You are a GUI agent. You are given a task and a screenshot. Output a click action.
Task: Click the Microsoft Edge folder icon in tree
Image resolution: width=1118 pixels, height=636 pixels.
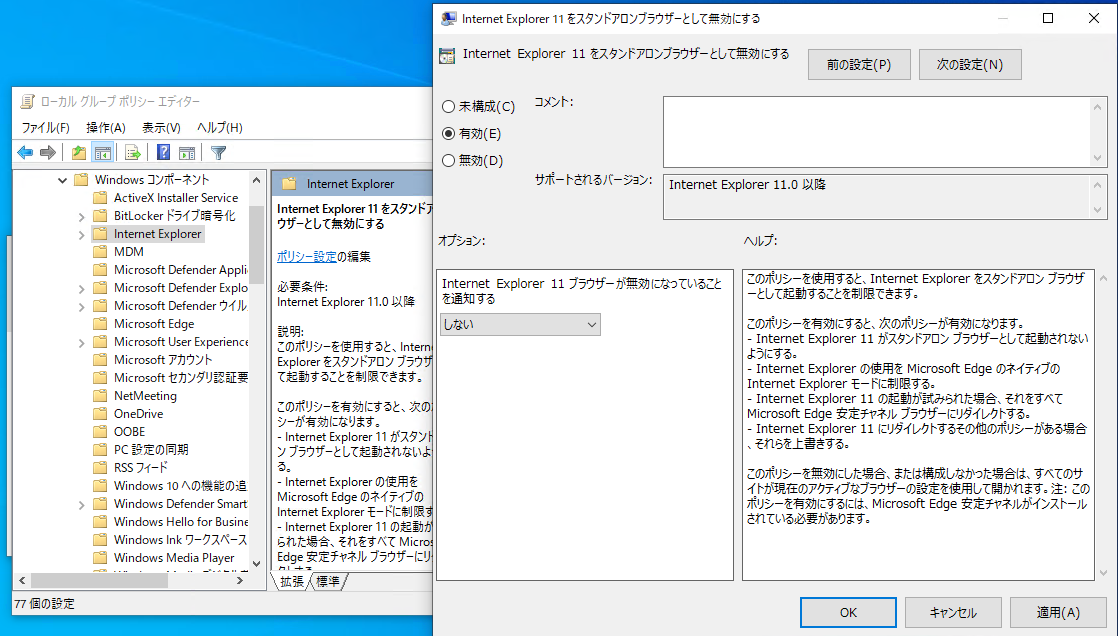(x=100, y=324)
